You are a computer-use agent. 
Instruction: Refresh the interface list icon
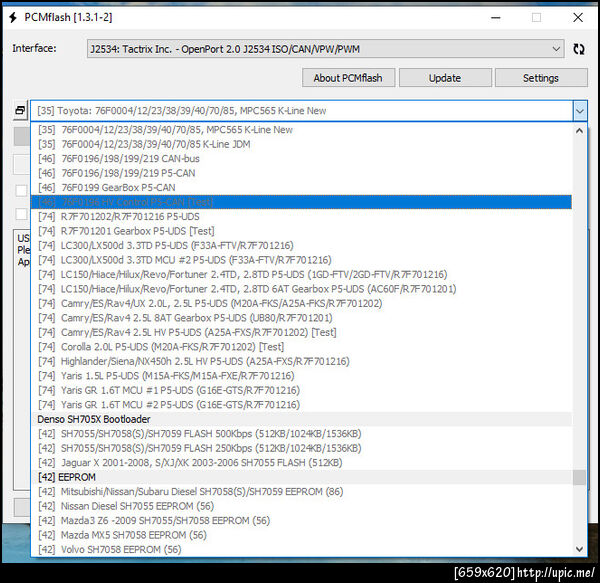click(579, 49)
